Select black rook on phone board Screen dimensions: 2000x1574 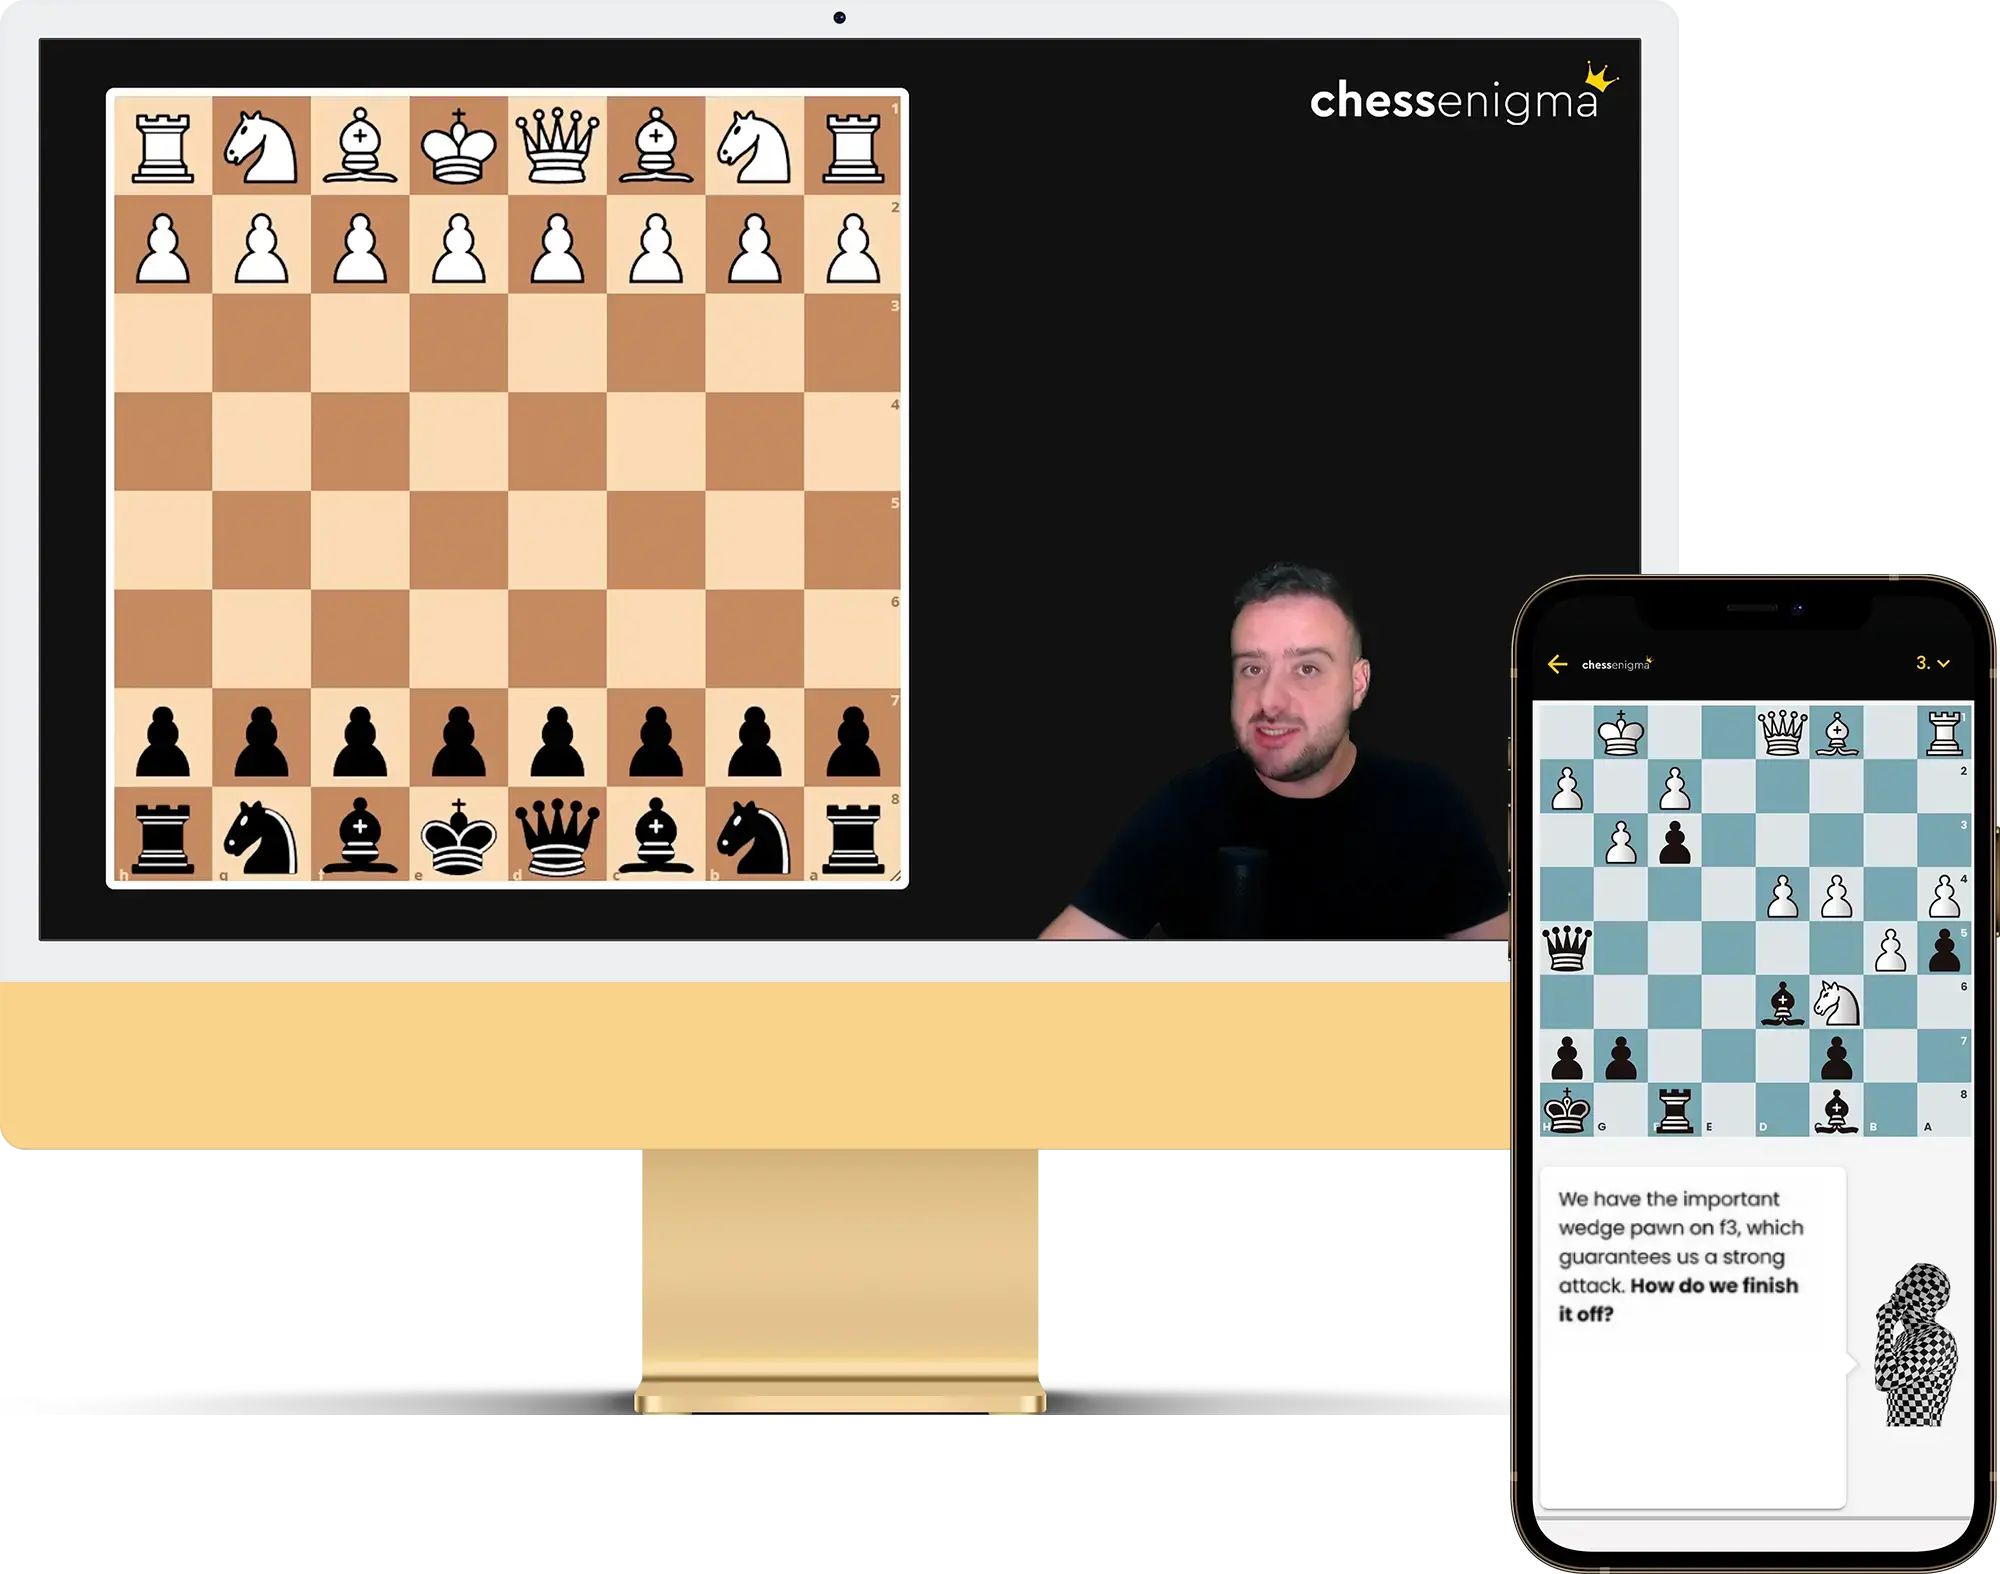click(1675, 1111)
